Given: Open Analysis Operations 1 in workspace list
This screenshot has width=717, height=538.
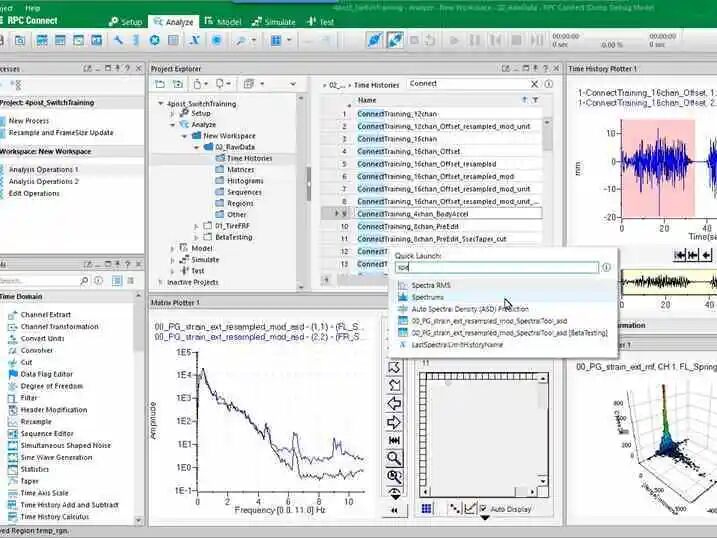Looking at the screenshot, I should pos(43,170).
